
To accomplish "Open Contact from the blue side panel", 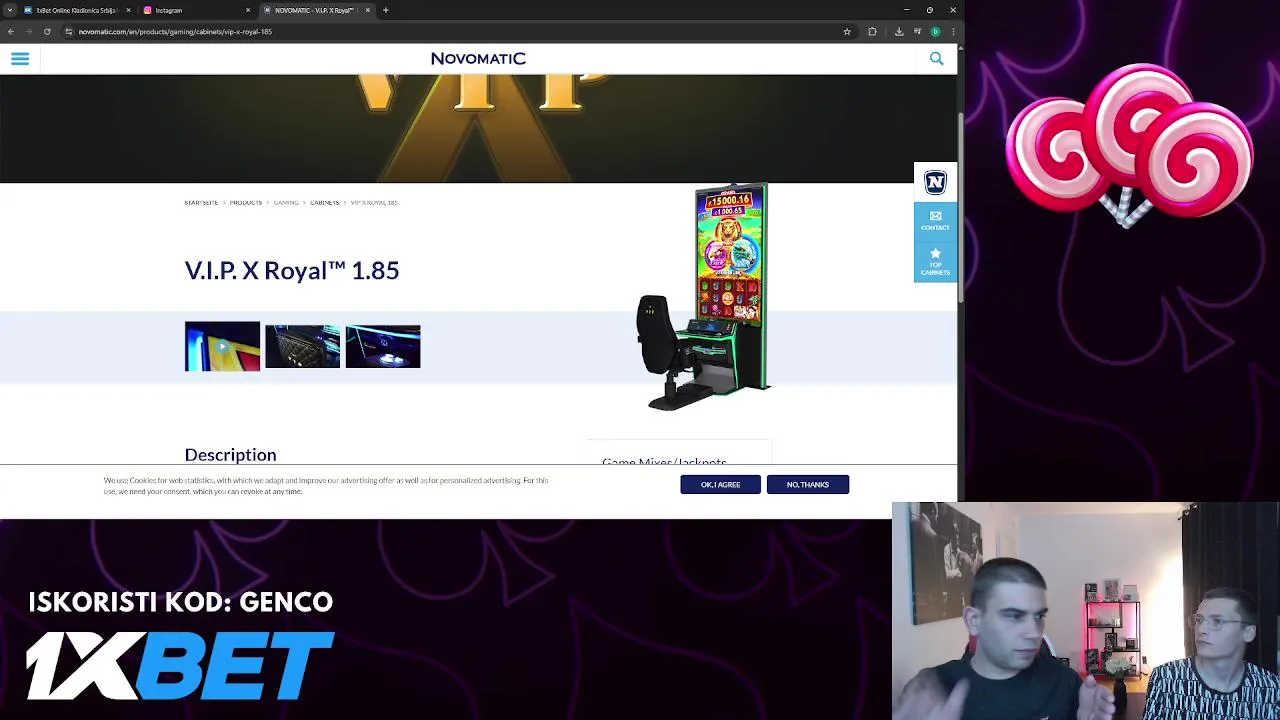I will [935, 221].
